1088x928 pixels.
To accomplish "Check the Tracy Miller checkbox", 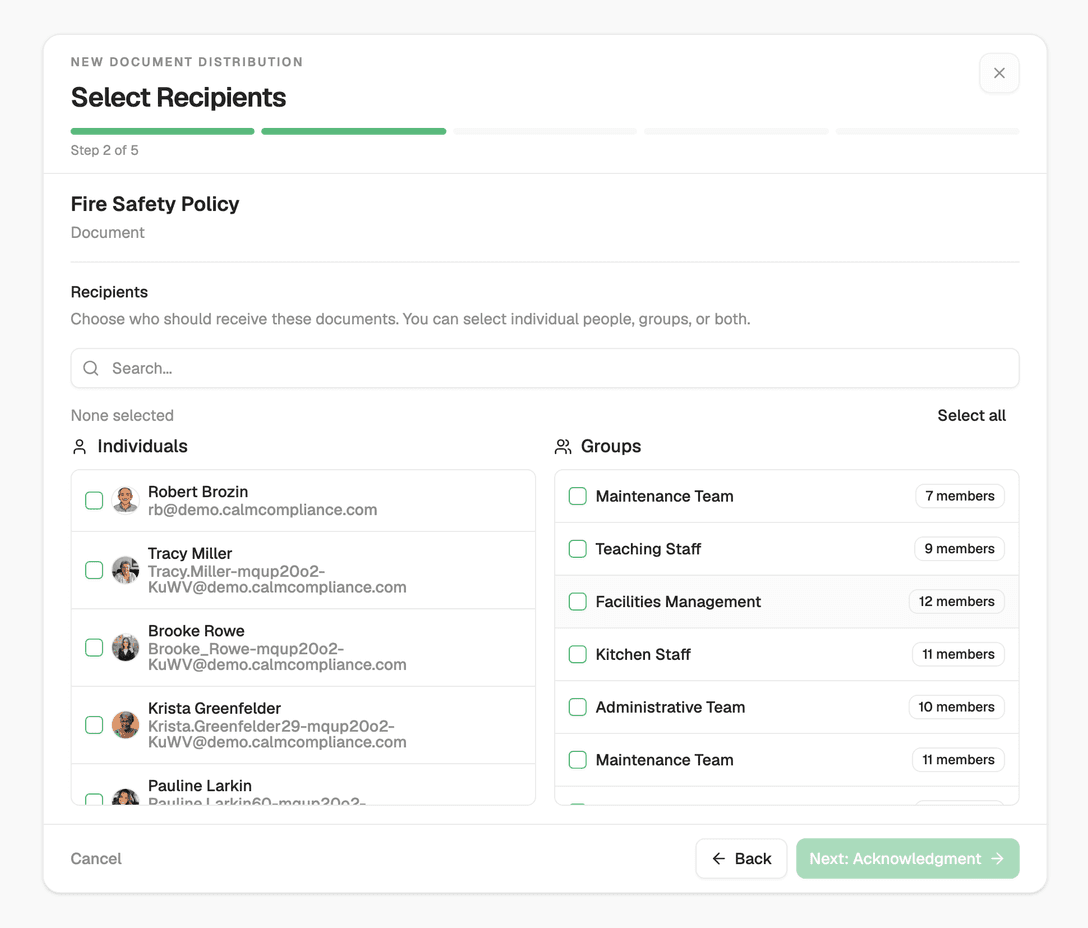I will (x=94, y=570).
